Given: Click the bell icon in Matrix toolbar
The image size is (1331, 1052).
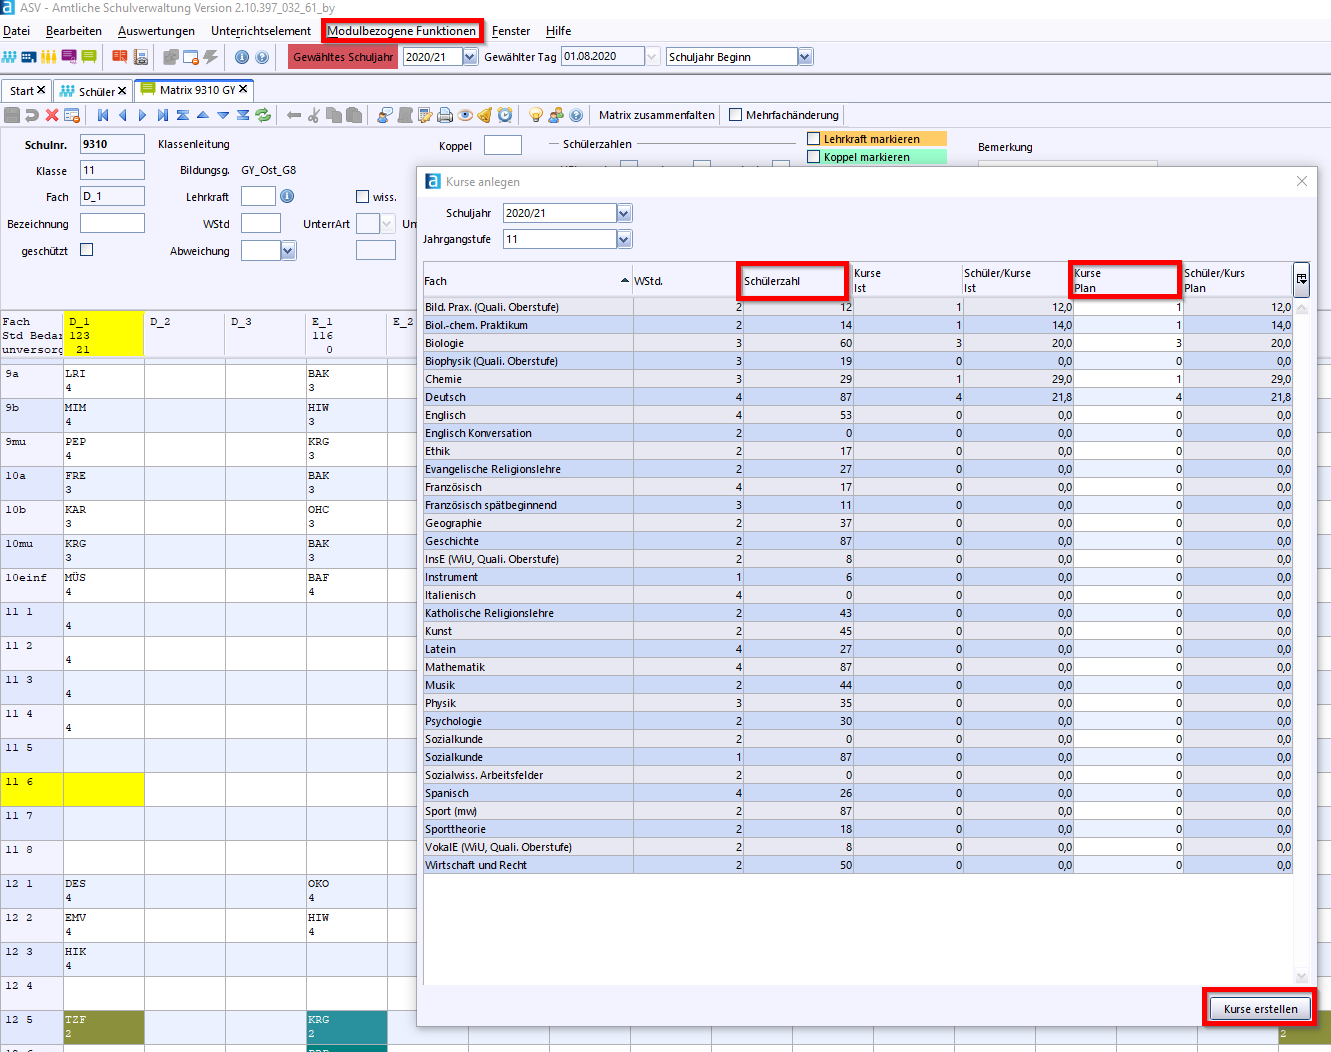Looking at the screenshot, I should coord(485,115).
